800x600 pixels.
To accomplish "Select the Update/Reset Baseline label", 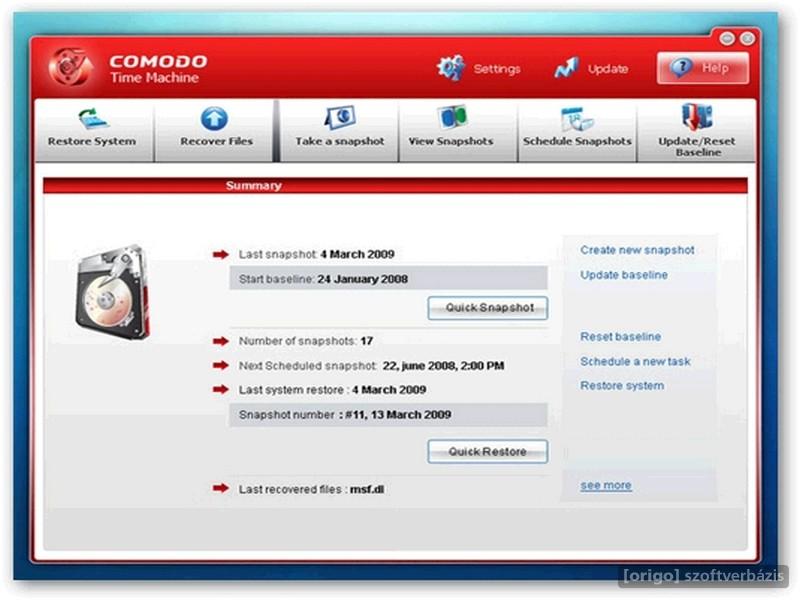I will 697,147.
